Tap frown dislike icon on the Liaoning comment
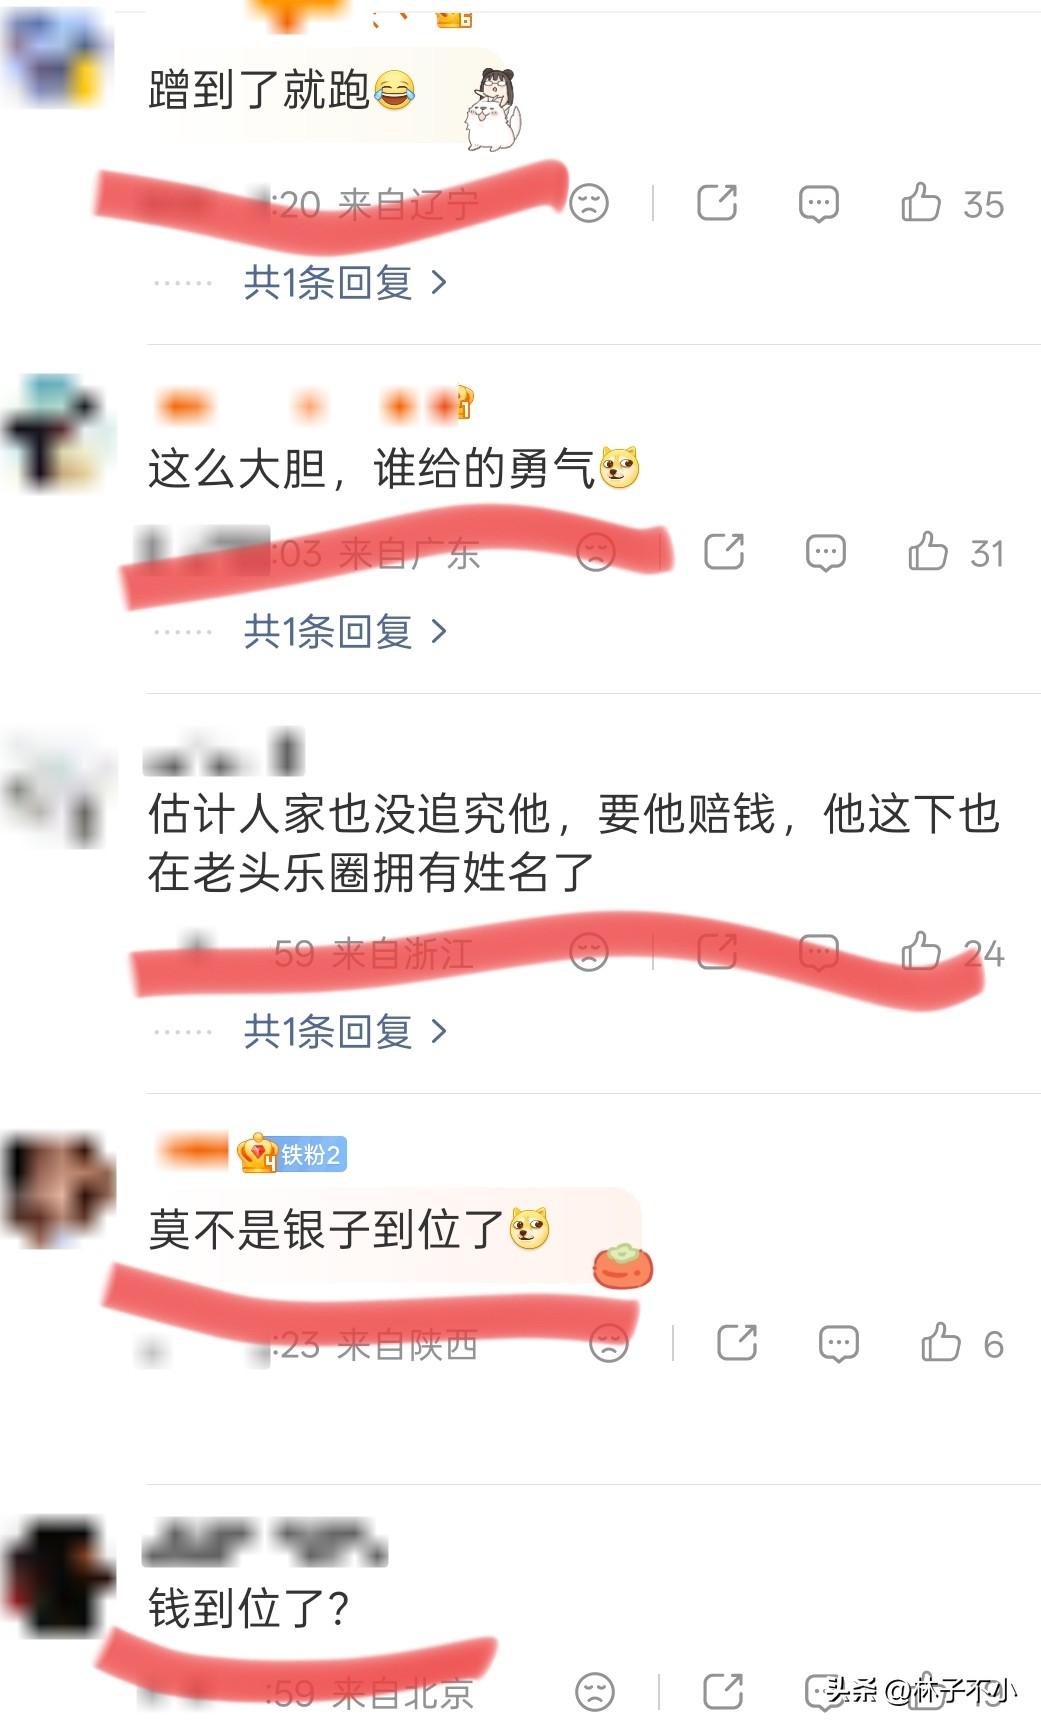Screen dimensions: 1041x1727 click(x=589, y=203)
